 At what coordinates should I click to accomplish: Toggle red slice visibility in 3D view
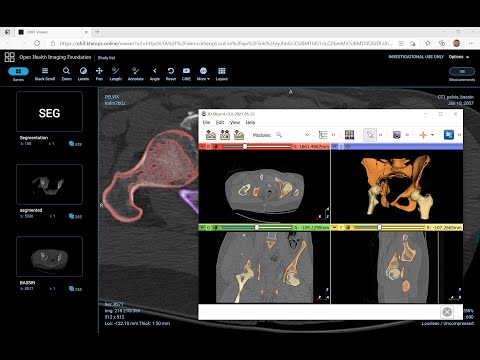point(215,147)
